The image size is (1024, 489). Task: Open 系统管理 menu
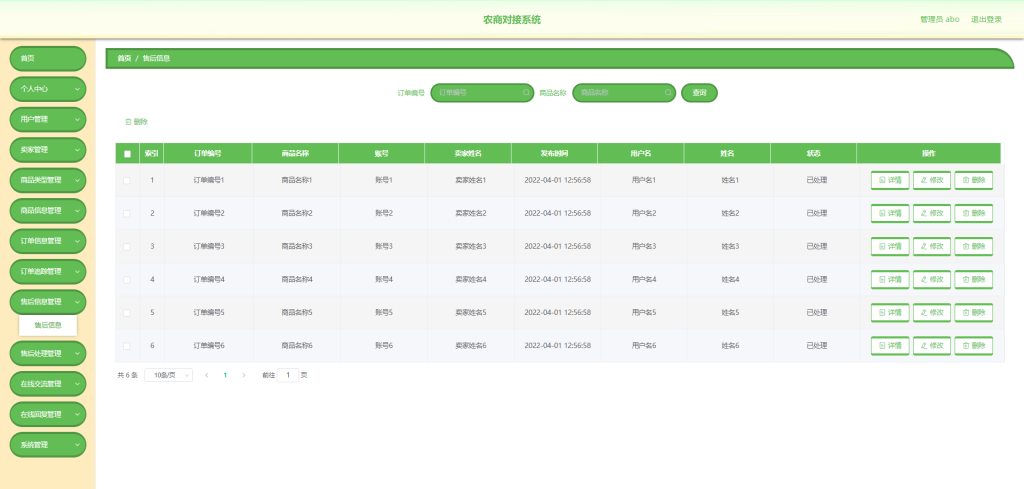(x=48, y=445)
